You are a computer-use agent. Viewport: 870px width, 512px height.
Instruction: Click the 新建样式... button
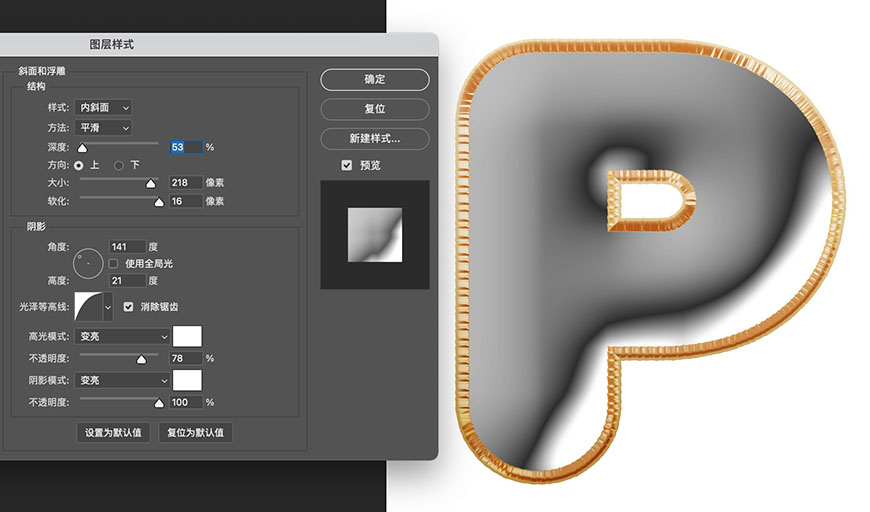point(375,139)
